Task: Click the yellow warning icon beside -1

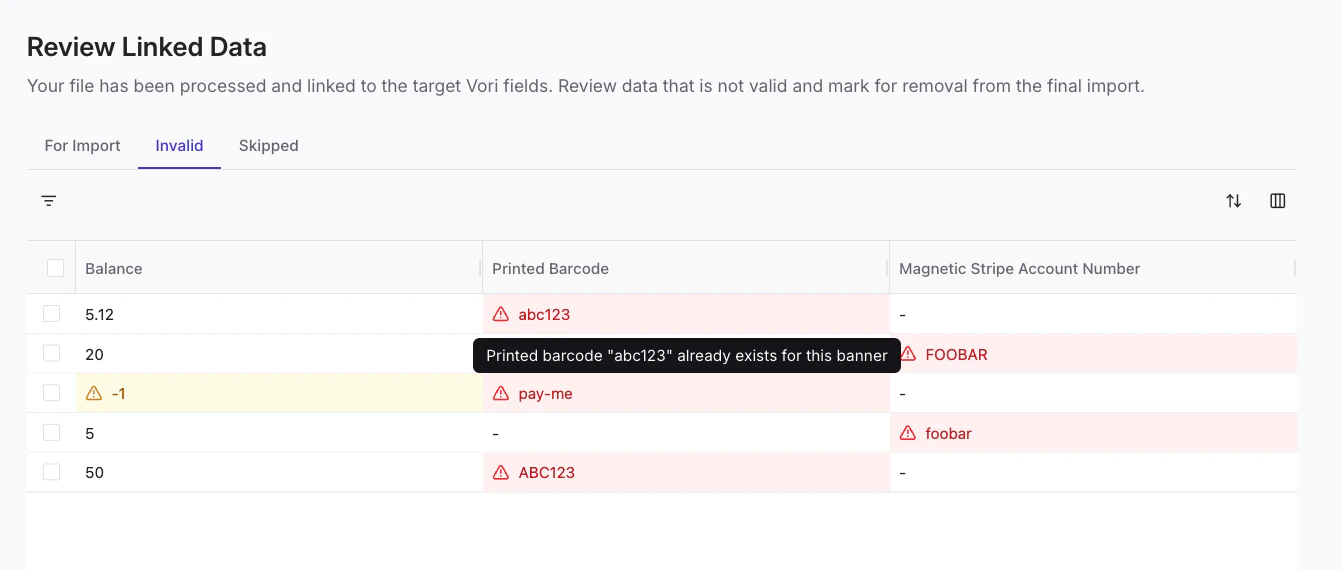Action: tap(94, 394)
